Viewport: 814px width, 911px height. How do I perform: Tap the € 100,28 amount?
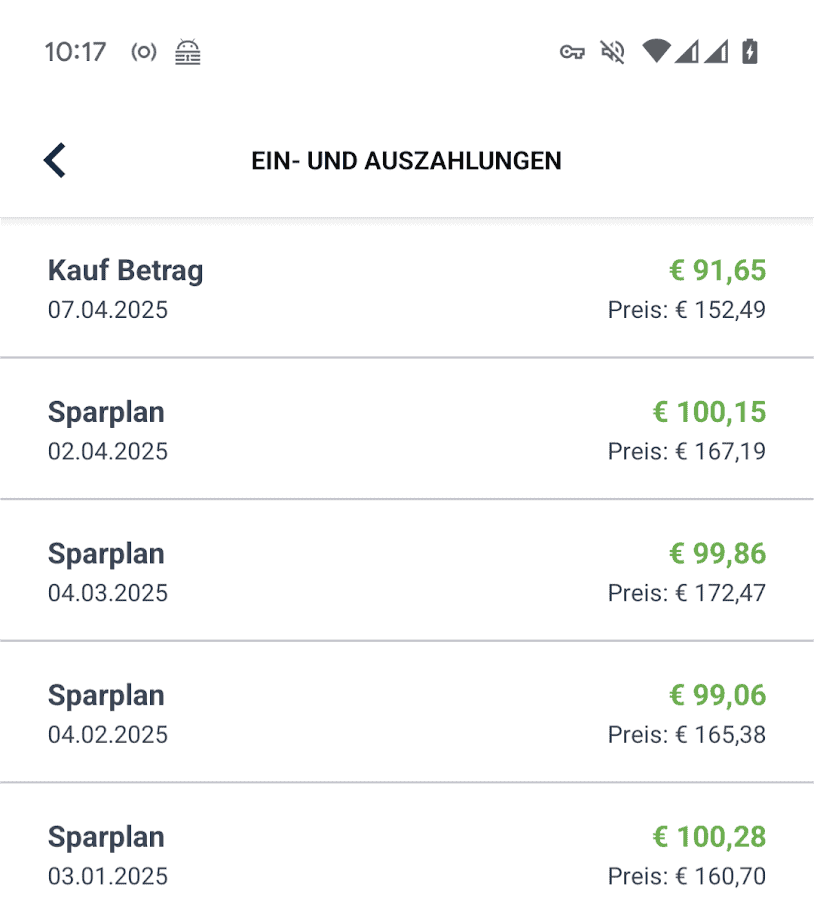709,837
